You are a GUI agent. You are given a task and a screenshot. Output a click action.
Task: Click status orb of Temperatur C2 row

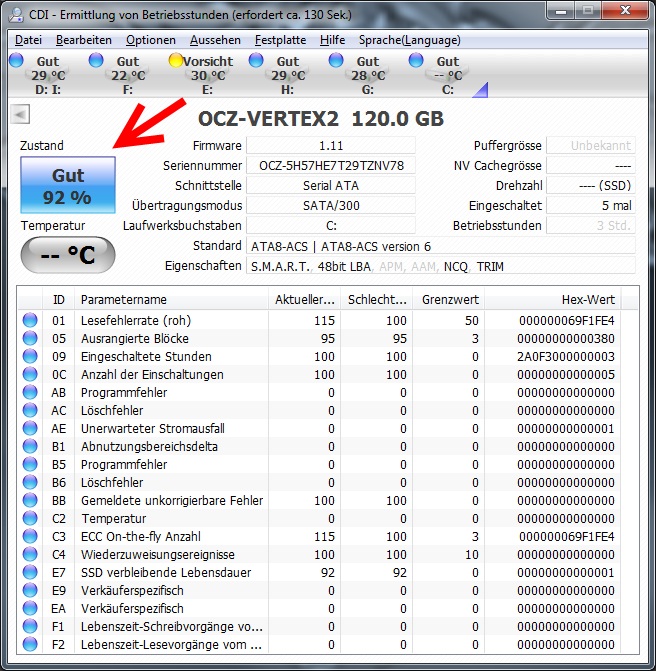(x=30, y=518)
